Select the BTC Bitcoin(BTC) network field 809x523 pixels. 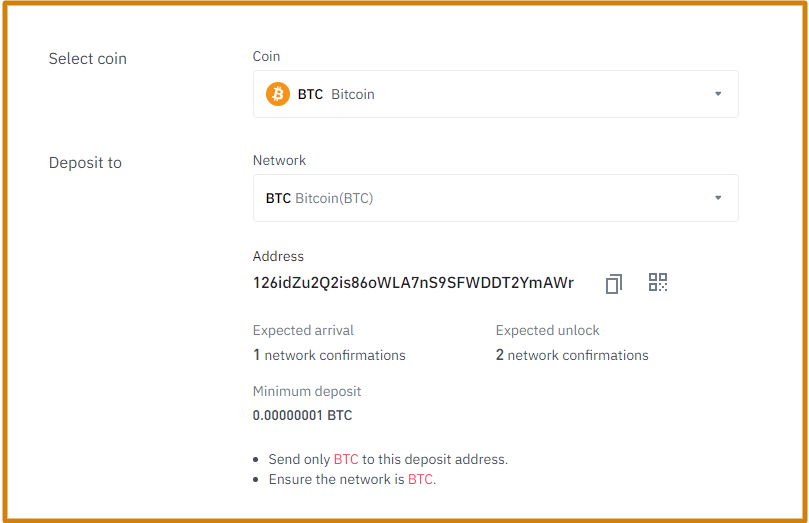[x=495, y=198]
